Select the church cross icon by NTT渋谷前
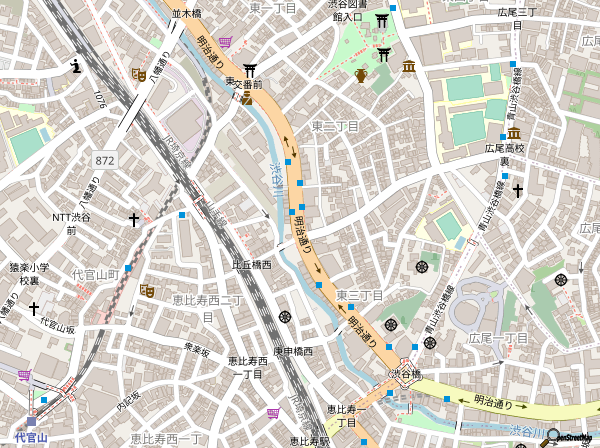This screenshot has width=600, height=448. tap(134, 220)
